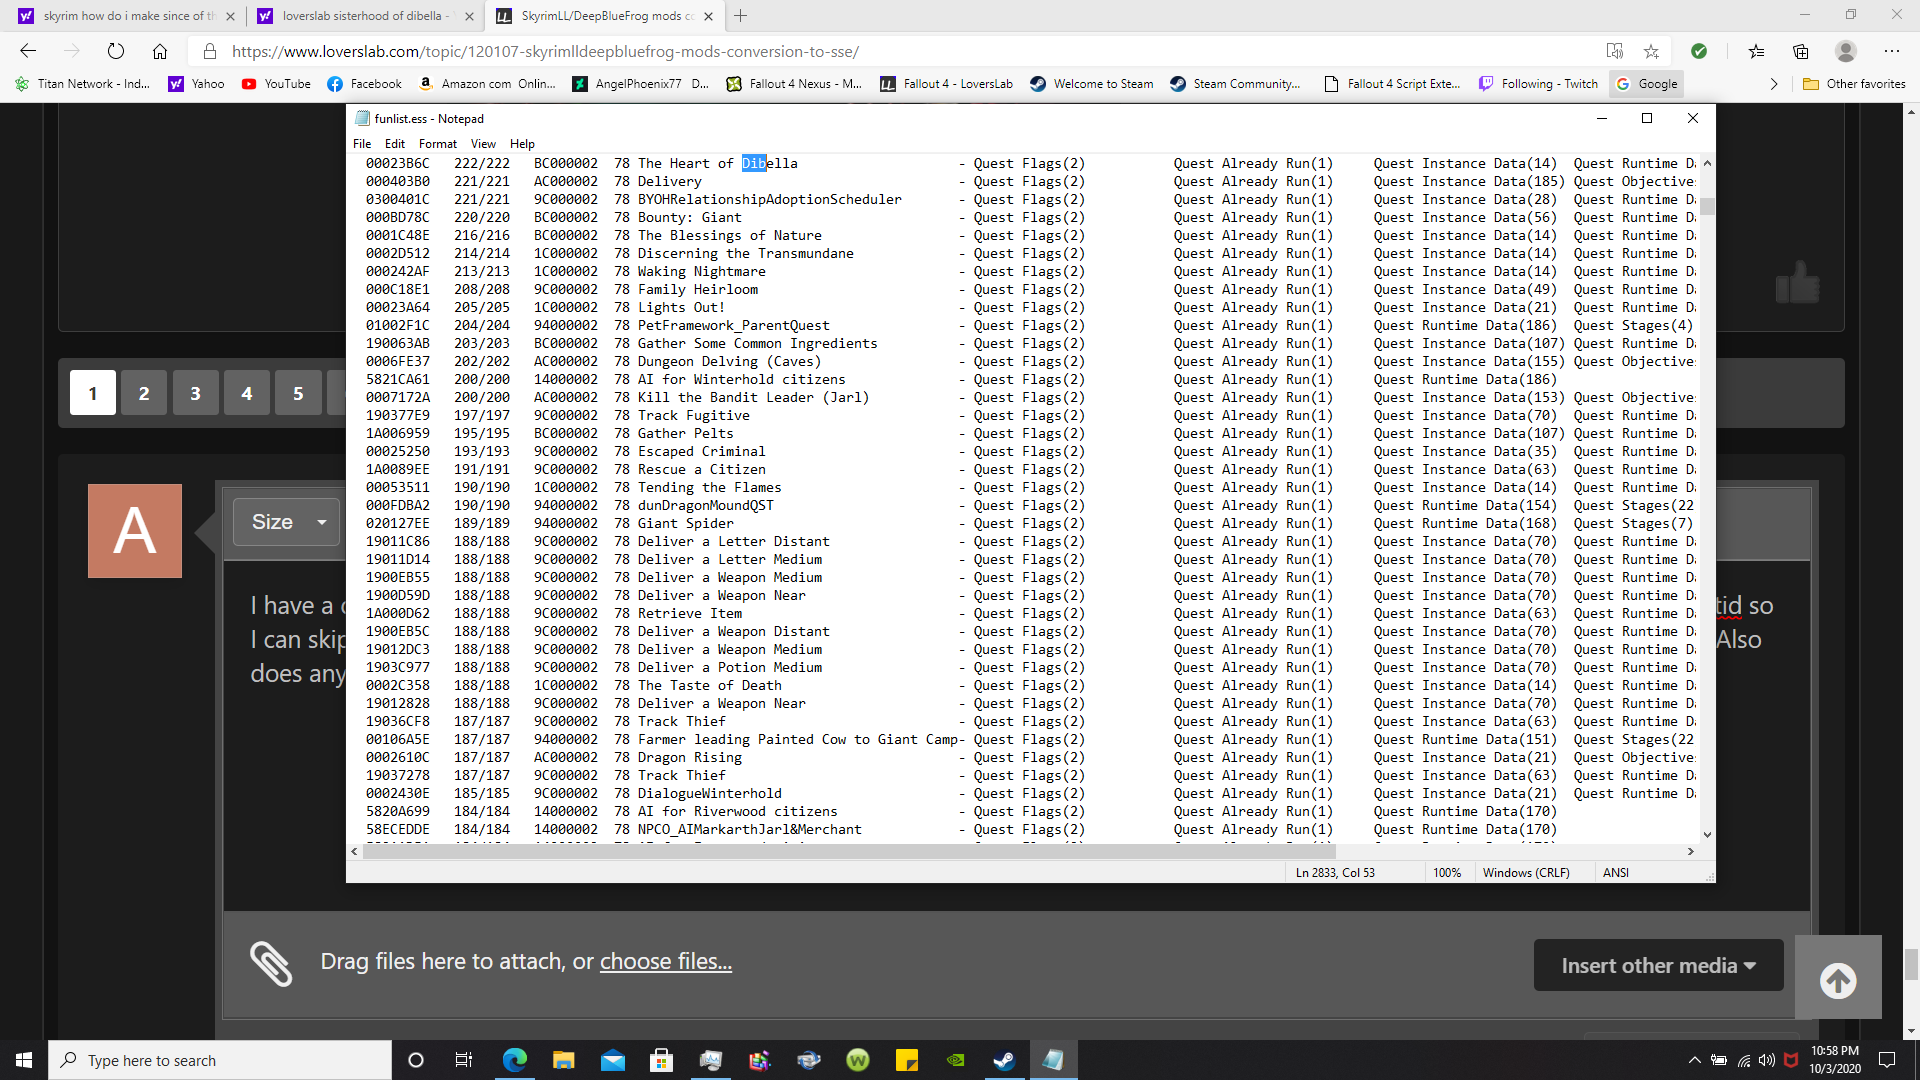The width and height of the screenshot is (1920, 1080).
Task: Open the YouTube bookmark
Action: [x=276, y=84]
